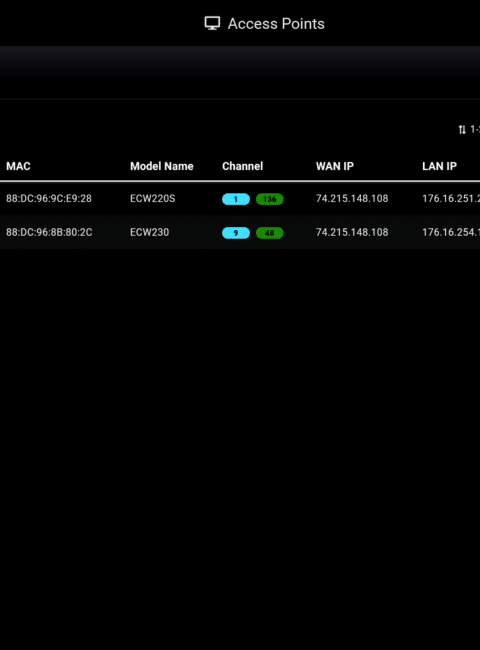Click LAN IP starting 176.16.254
This screenshot has width=480, height=650.
click(451, 232)
